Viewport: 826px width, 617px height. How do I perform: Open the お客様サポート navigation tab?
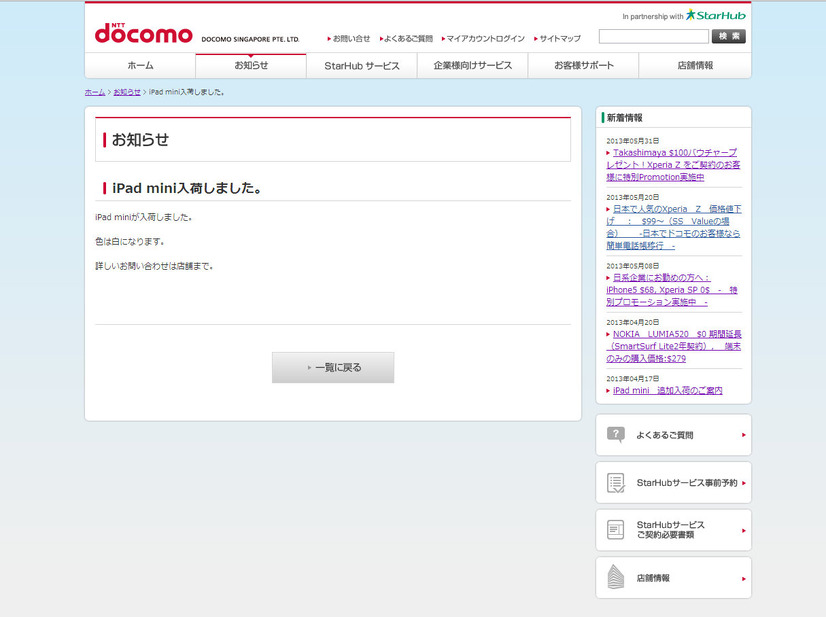[x=583, y=66]
